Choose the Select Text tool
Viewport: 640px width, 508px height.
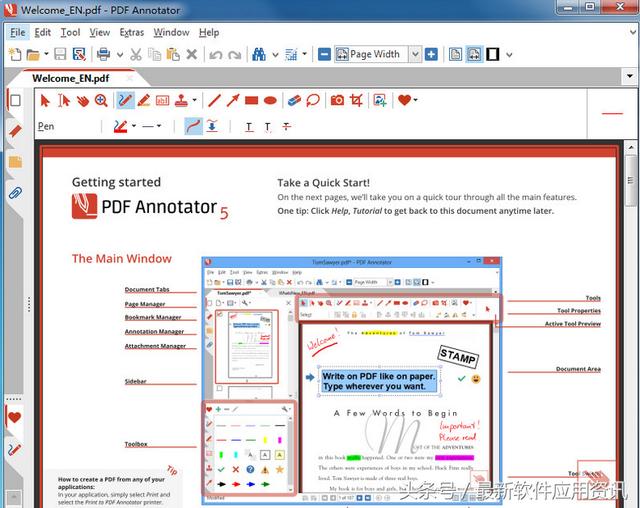pos(64,100)
